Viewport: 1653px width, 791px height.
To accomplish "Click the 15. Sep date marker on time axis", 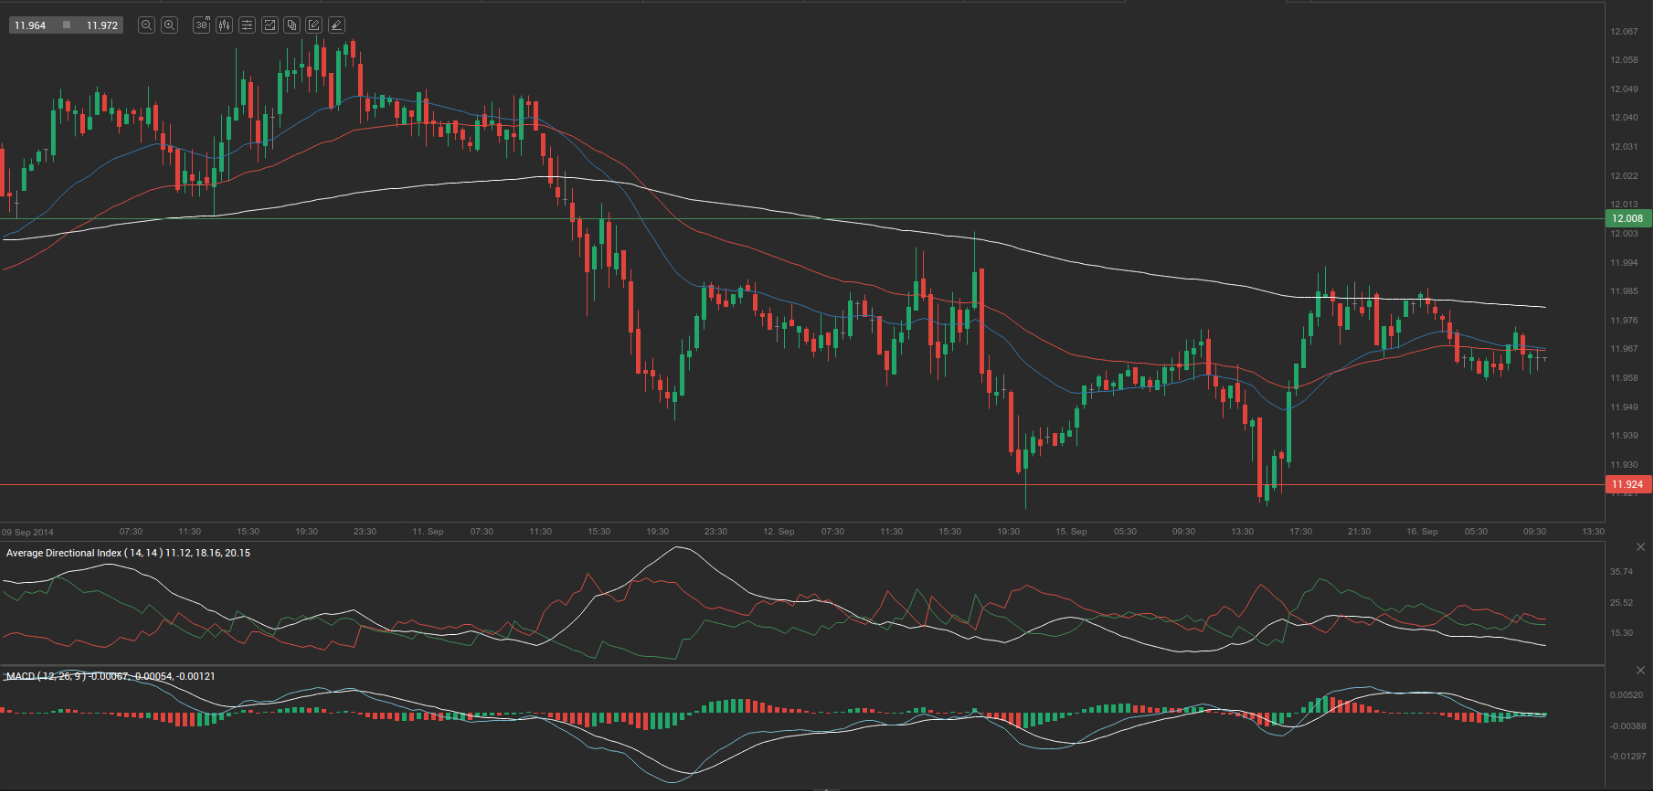I will coord(1071,532).
